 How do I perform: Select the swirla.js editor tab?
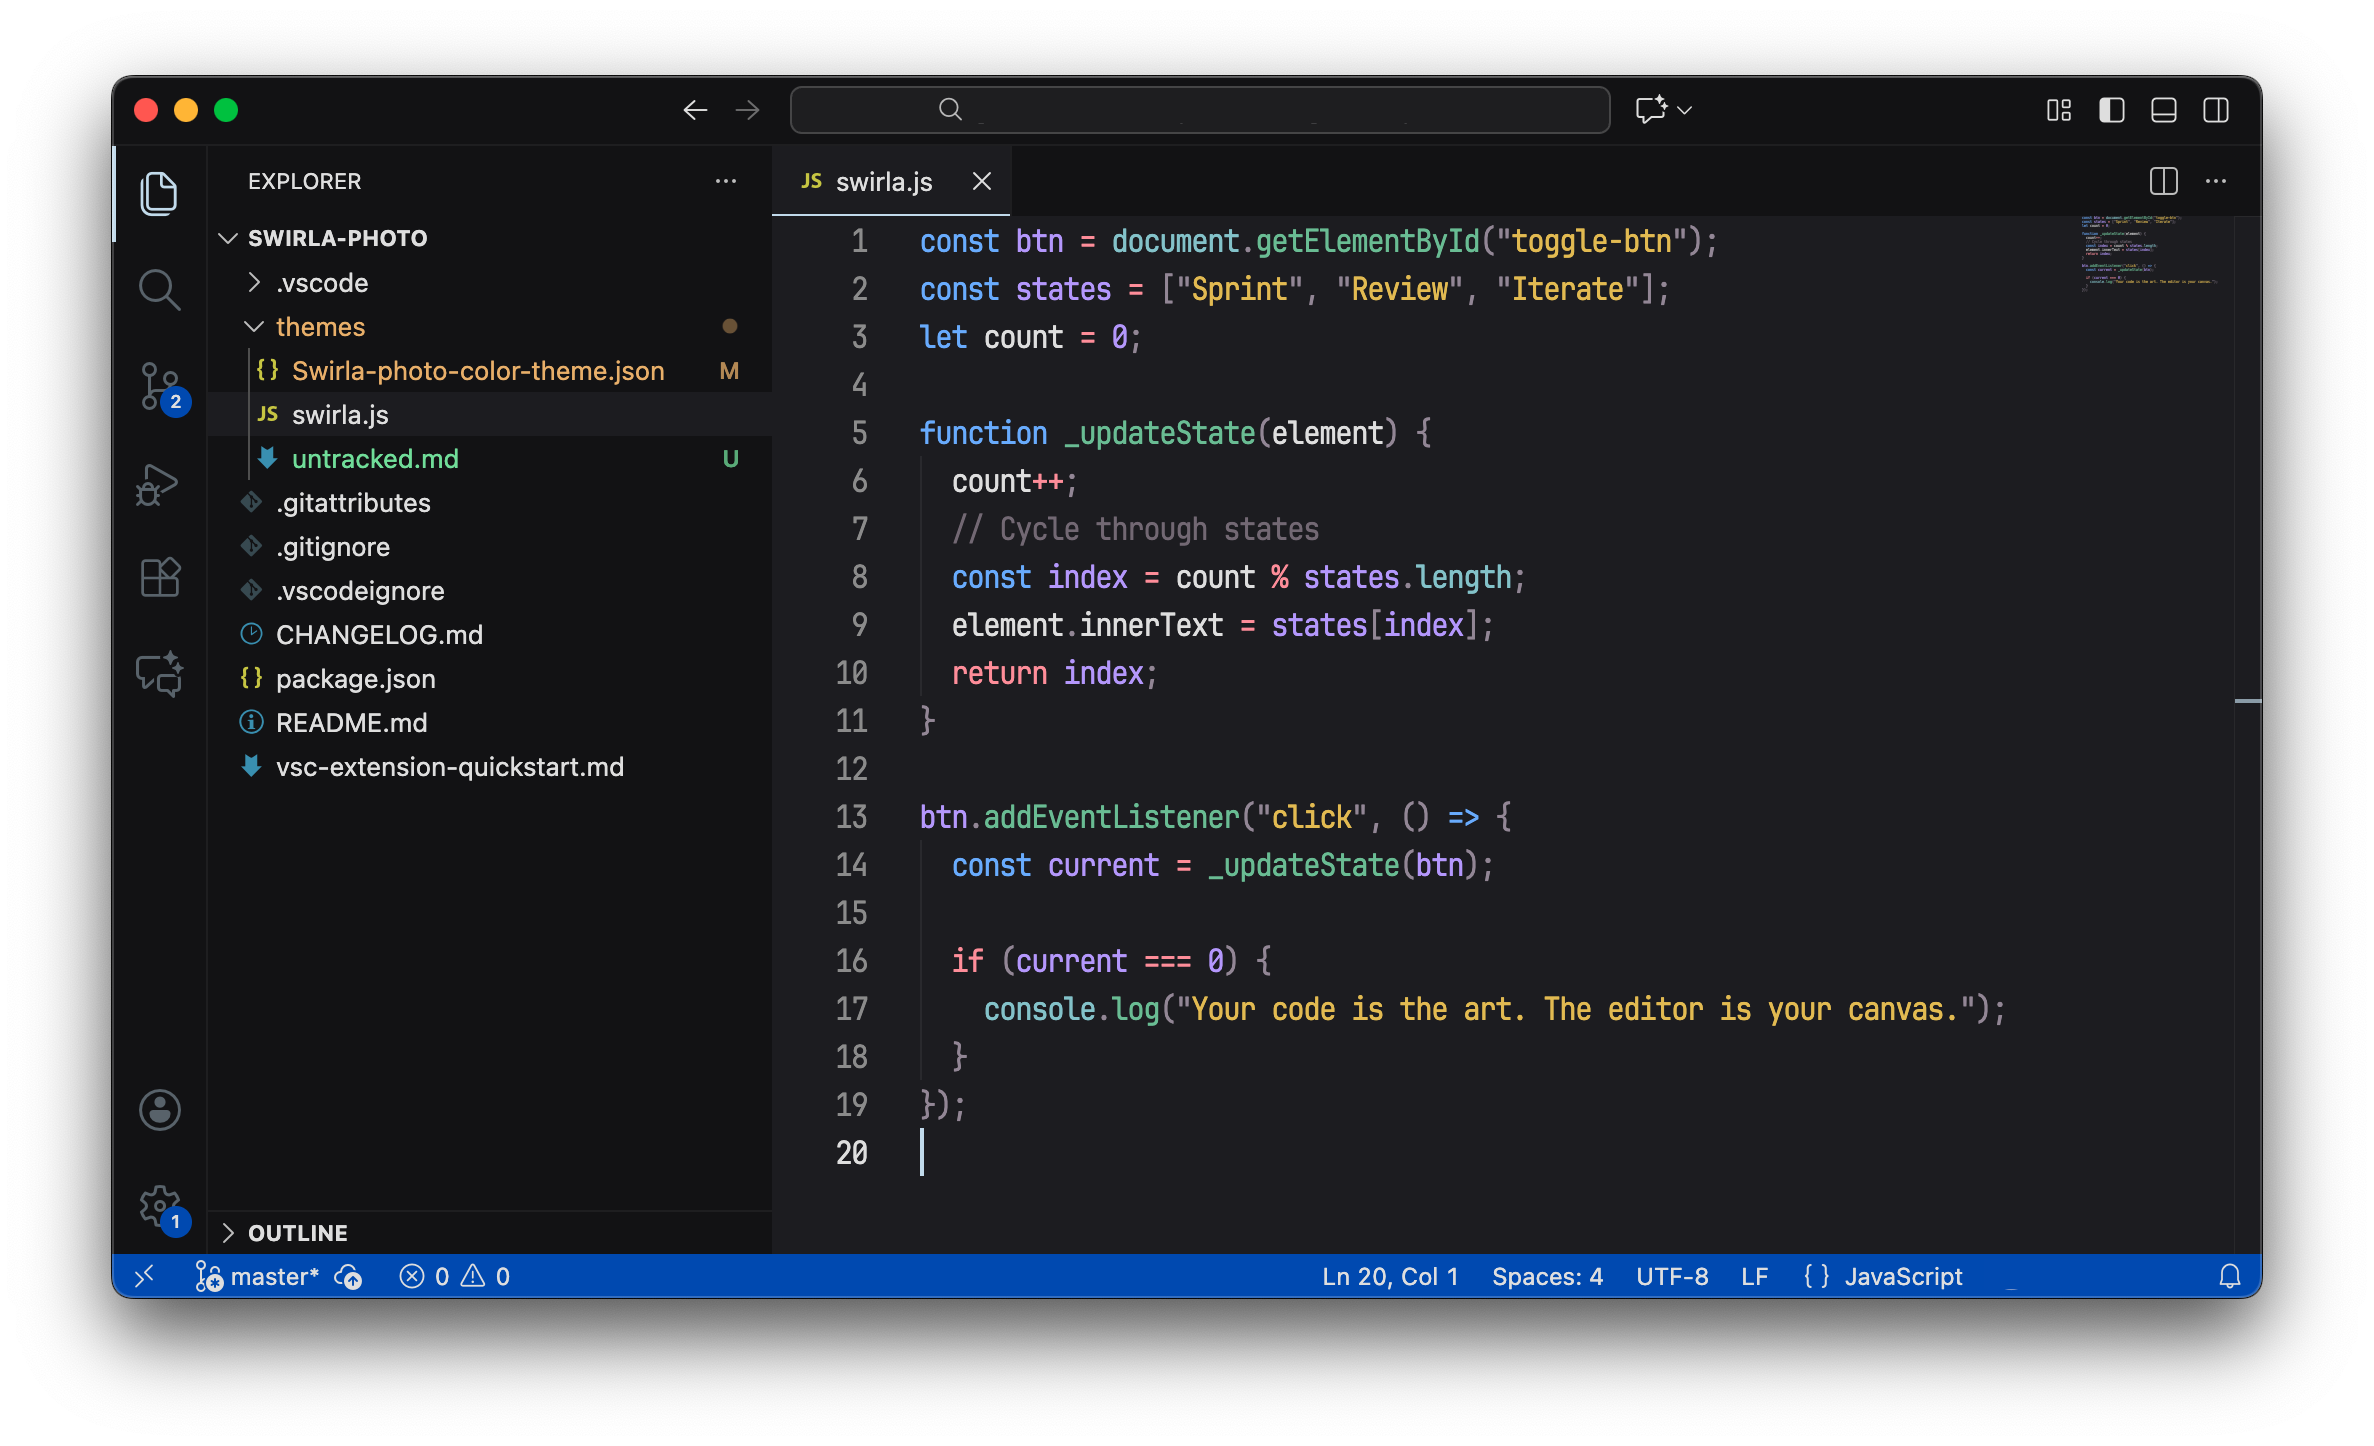pos(883,182)
